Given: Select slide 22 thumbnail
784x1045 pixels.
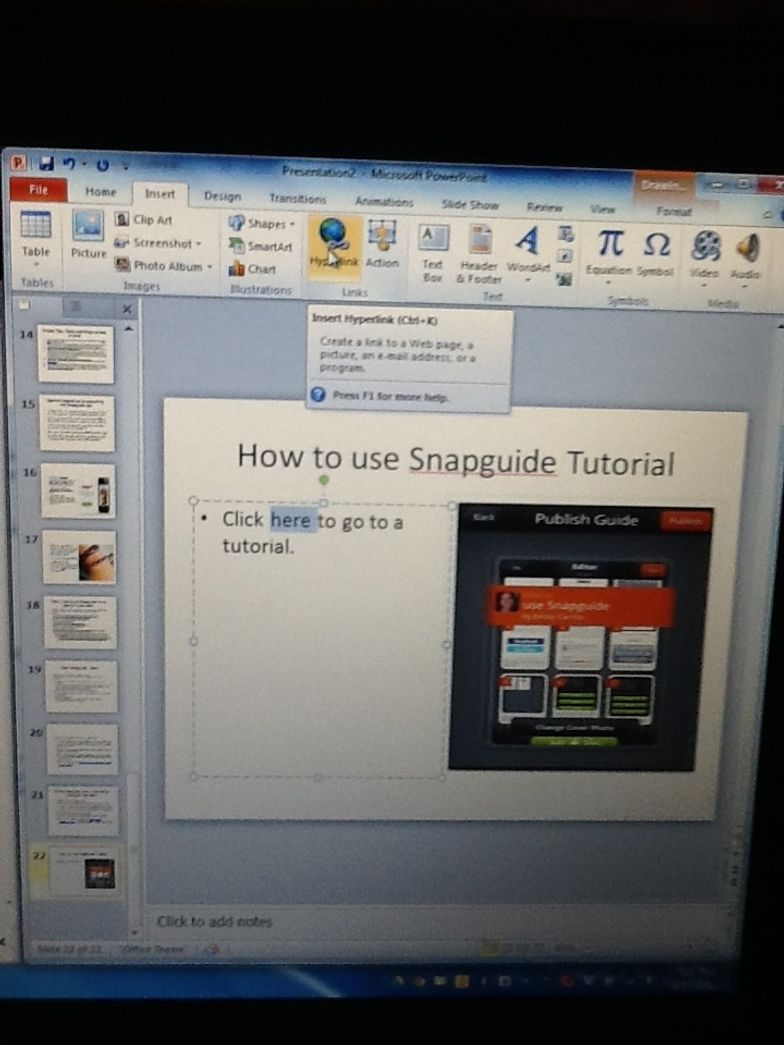Looking at the screenshot, I should pyautogui.click(x=85, y=872).
